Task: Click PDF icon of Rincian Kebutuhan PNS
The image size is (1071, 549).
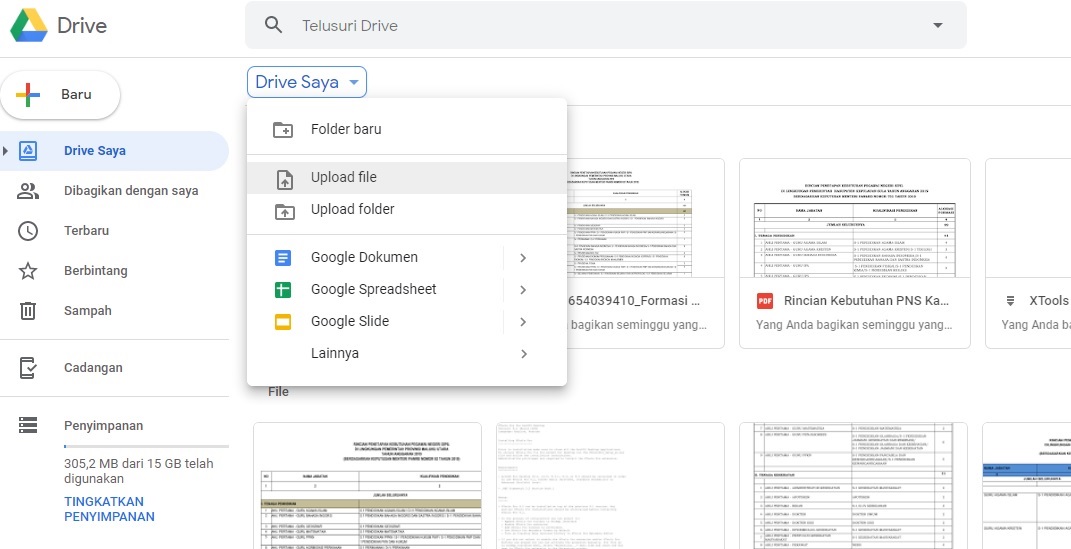Action: (765, 301)
